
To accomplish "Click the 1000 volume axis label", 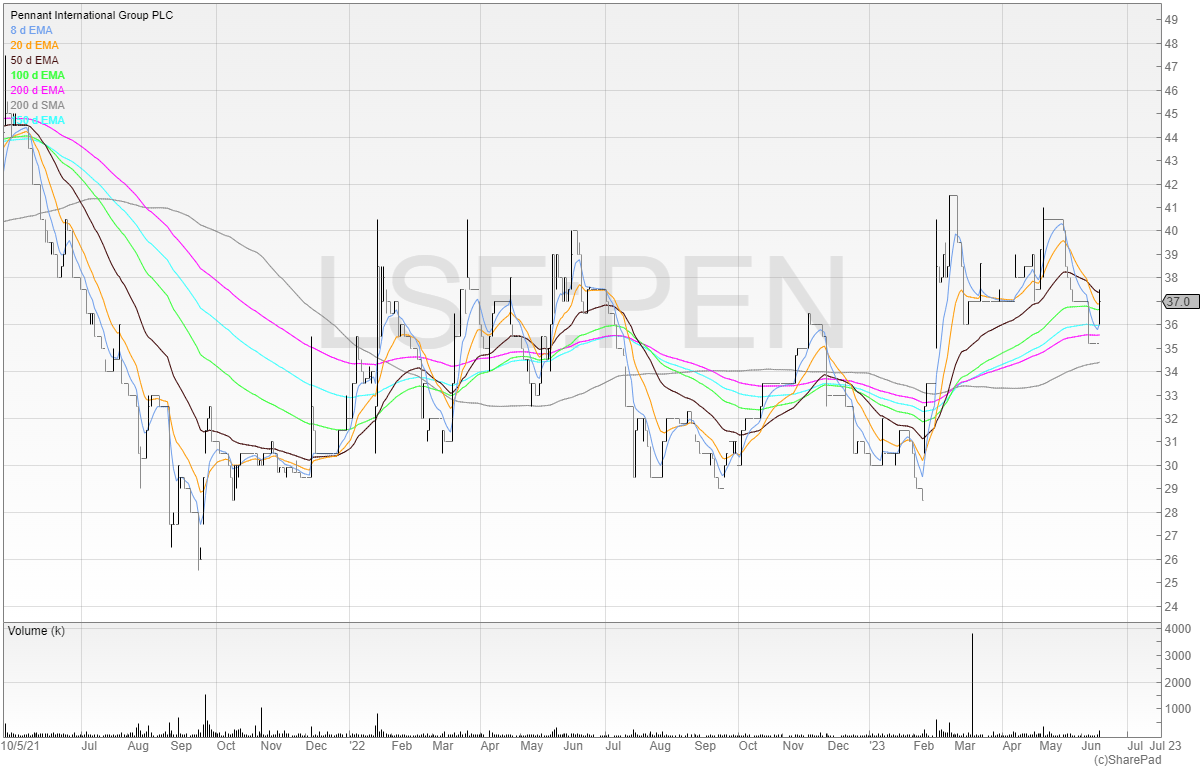I will 1176,709.
